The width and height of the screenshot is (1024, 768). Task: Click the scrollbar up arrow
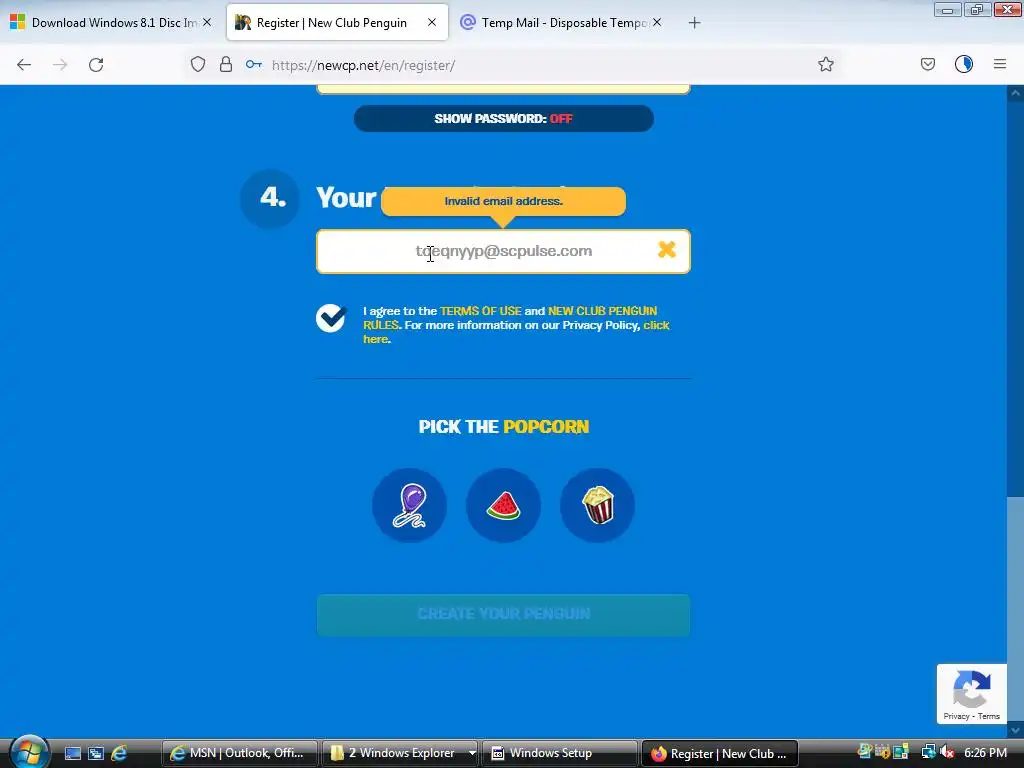pos(1015,93)
